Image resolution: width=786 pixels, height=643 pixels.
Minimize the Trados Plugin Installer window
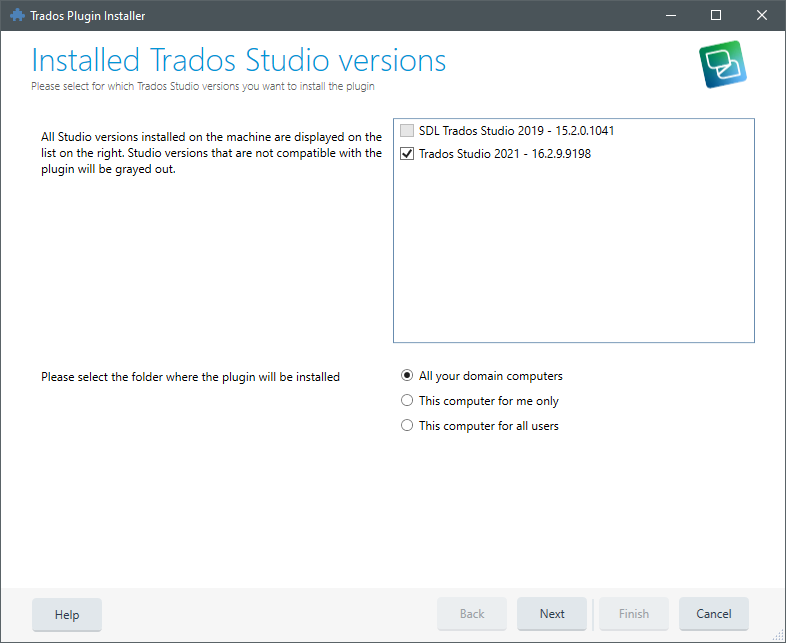(671, 16)
